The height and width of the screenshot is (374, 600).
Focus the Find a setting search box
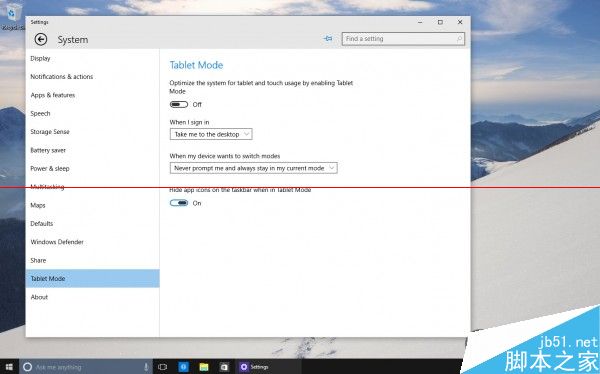(403, 39)
